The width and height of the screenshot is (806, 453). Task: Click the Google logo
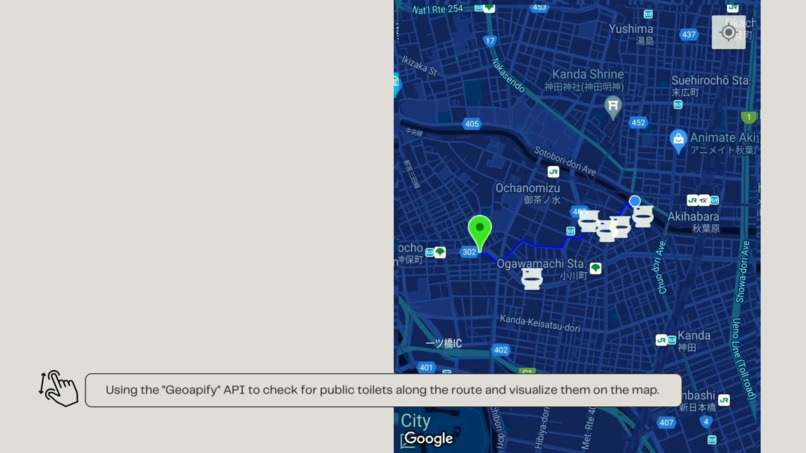point(428,438)
